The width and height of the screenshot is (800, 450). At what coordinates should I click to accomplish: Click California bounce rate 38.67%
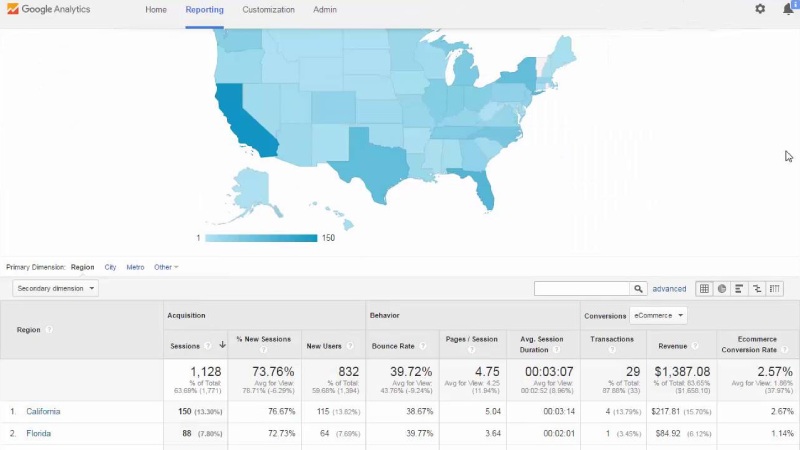point(419,411)
